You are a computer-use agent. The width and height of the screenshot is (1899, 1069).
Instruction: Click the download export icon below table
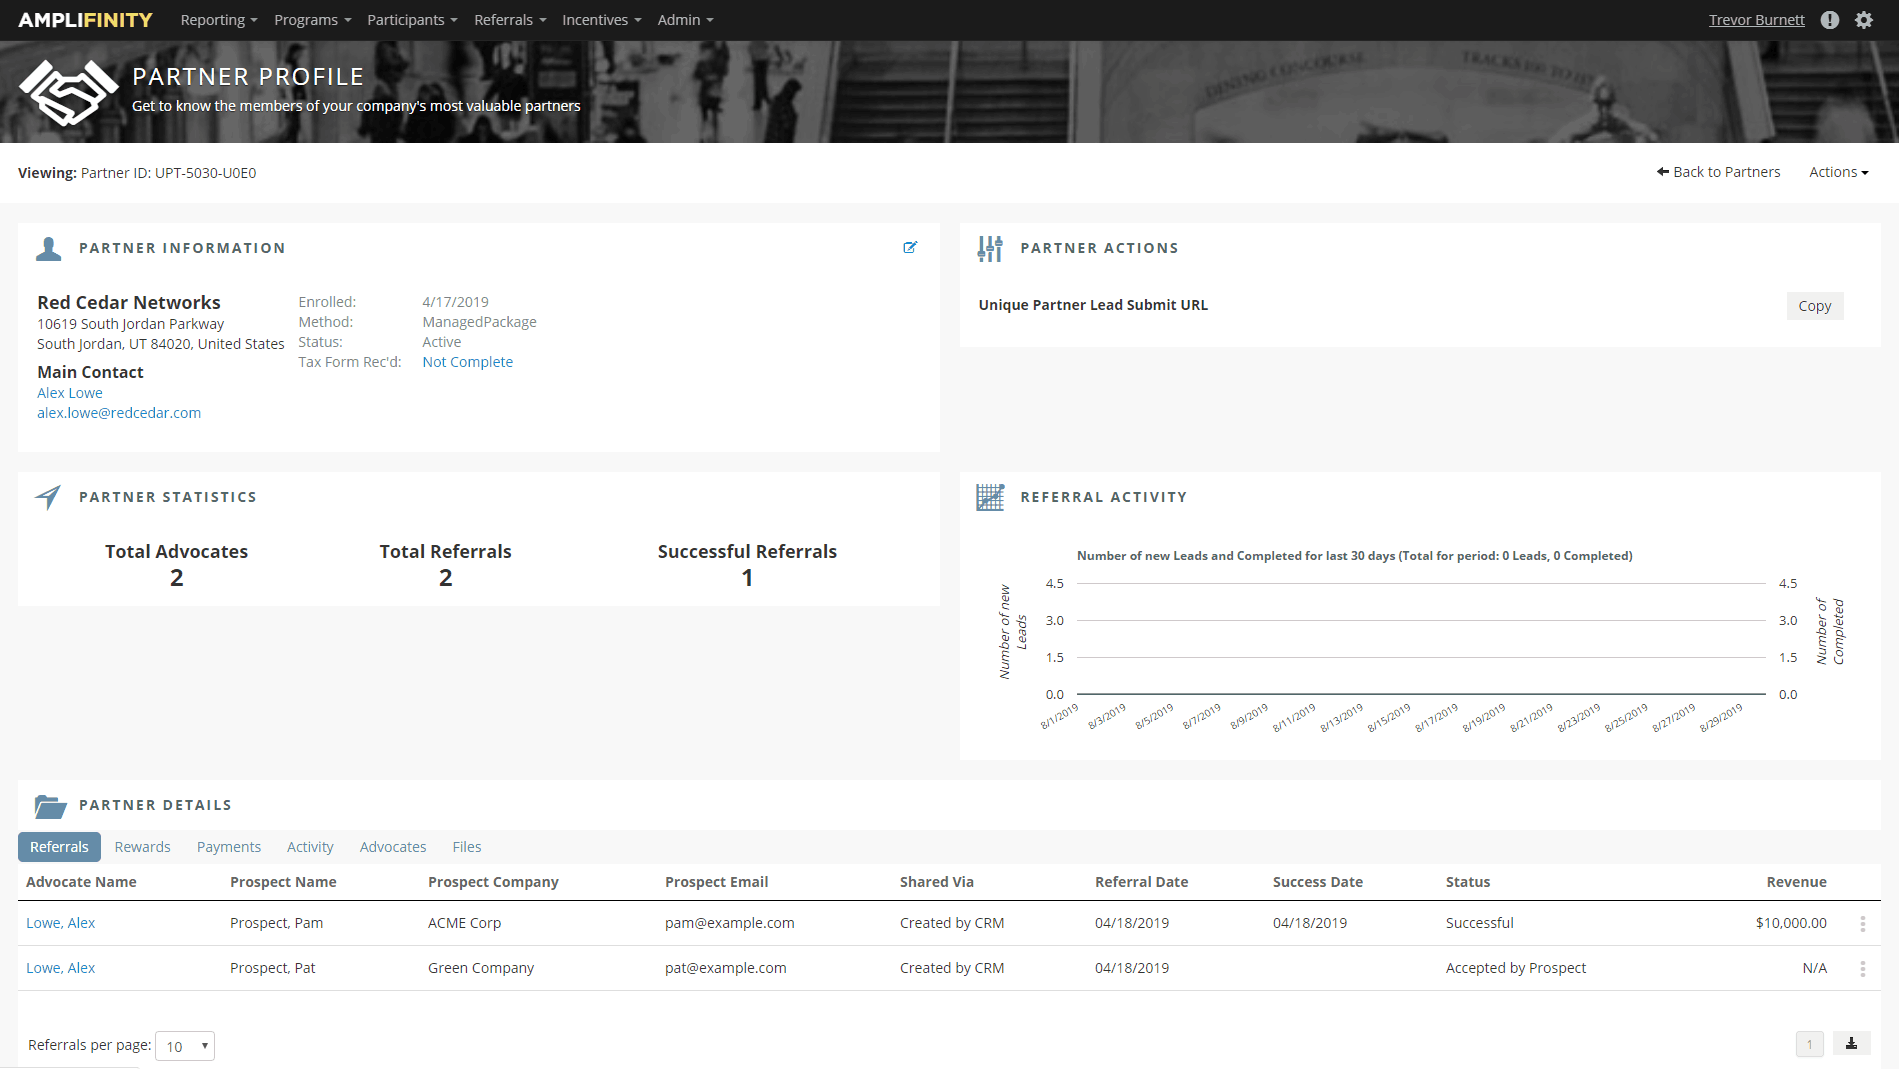[x=1851, y=1044]
